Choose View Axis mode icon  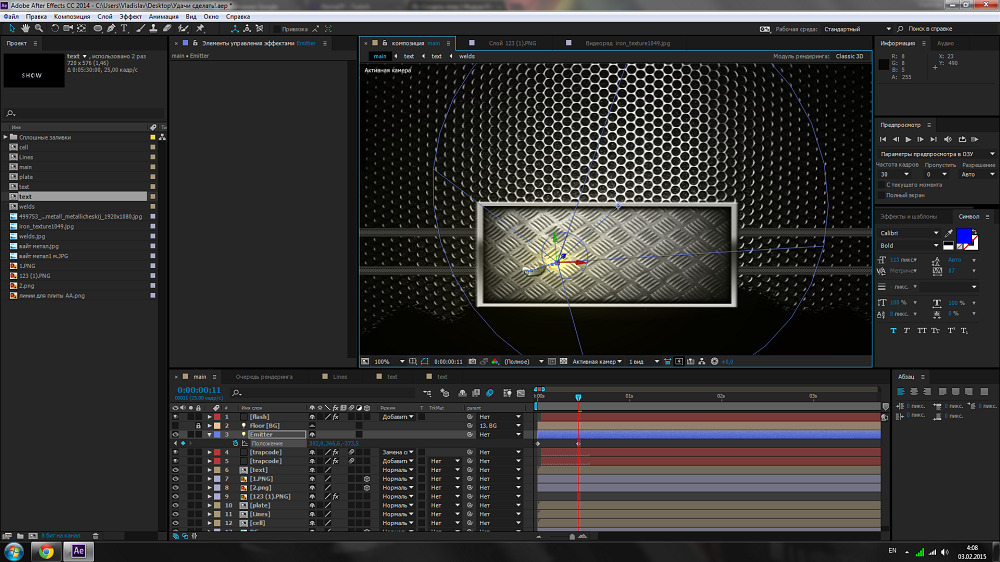[x=260, y=29]
